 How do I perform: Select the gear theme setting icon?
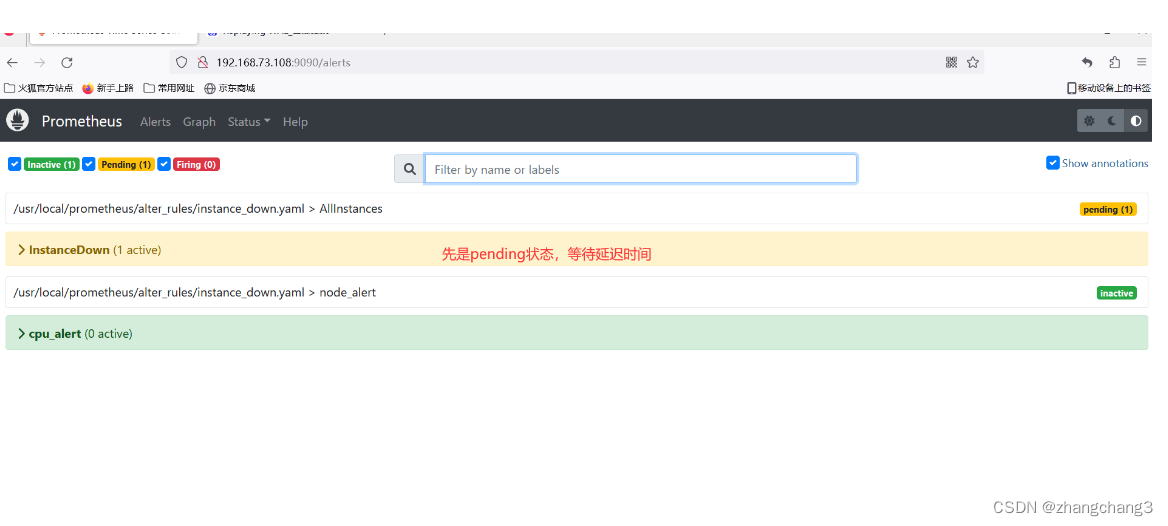1089,121
